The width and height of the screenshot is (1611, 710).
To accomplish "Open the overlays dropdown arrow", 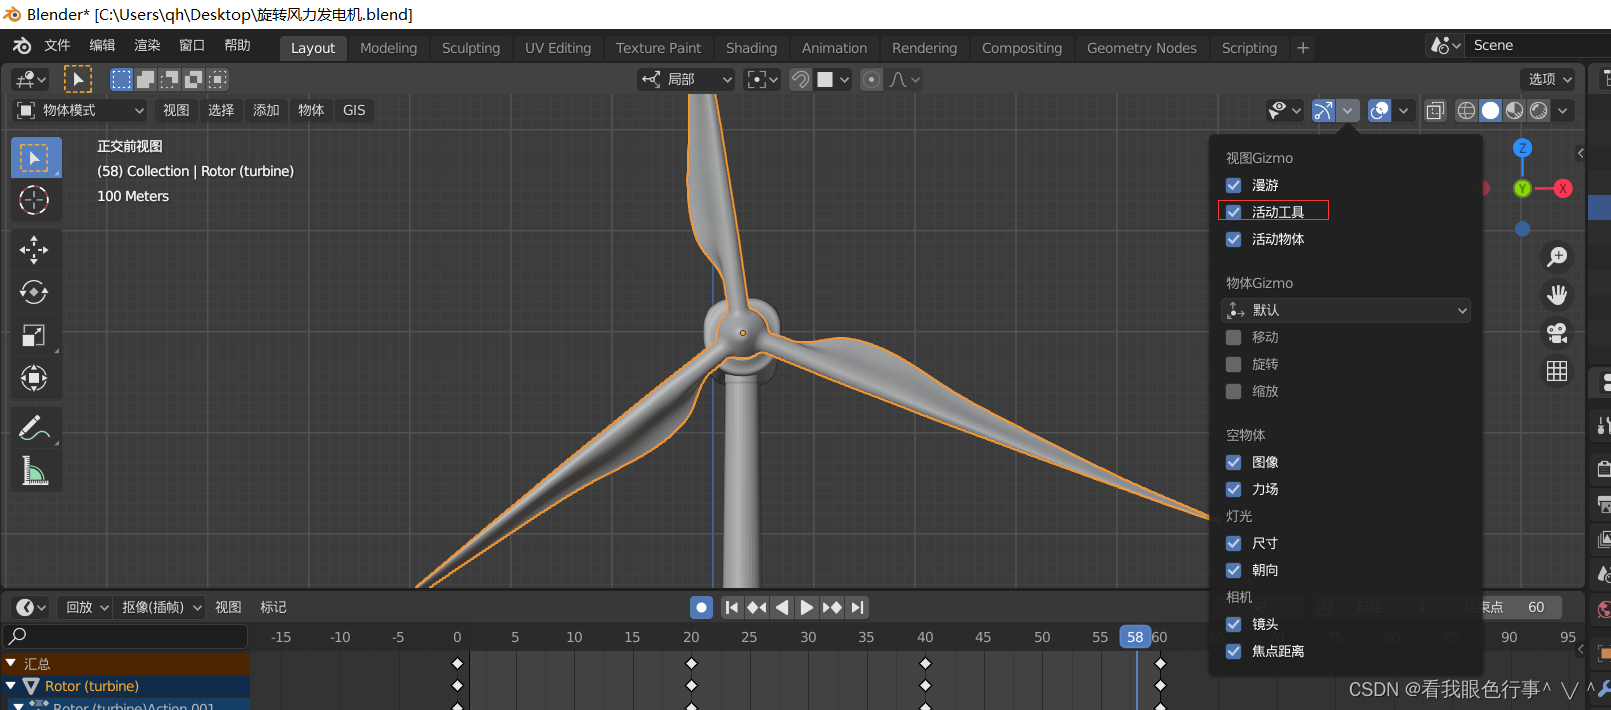I will [1404, 110].
